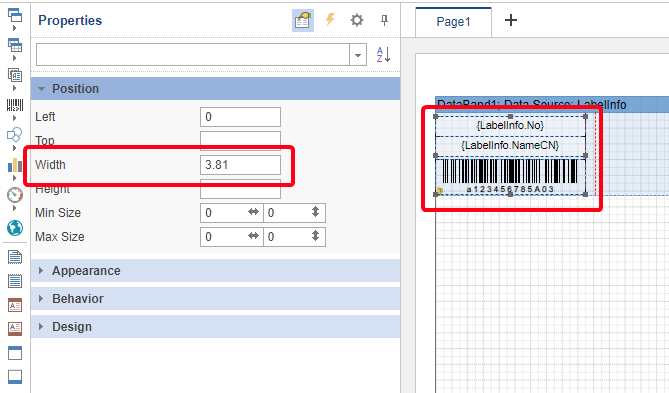The image size is (669, 393).
Task: Show events with the lightning bolt icon
Action: click(330, 20)
